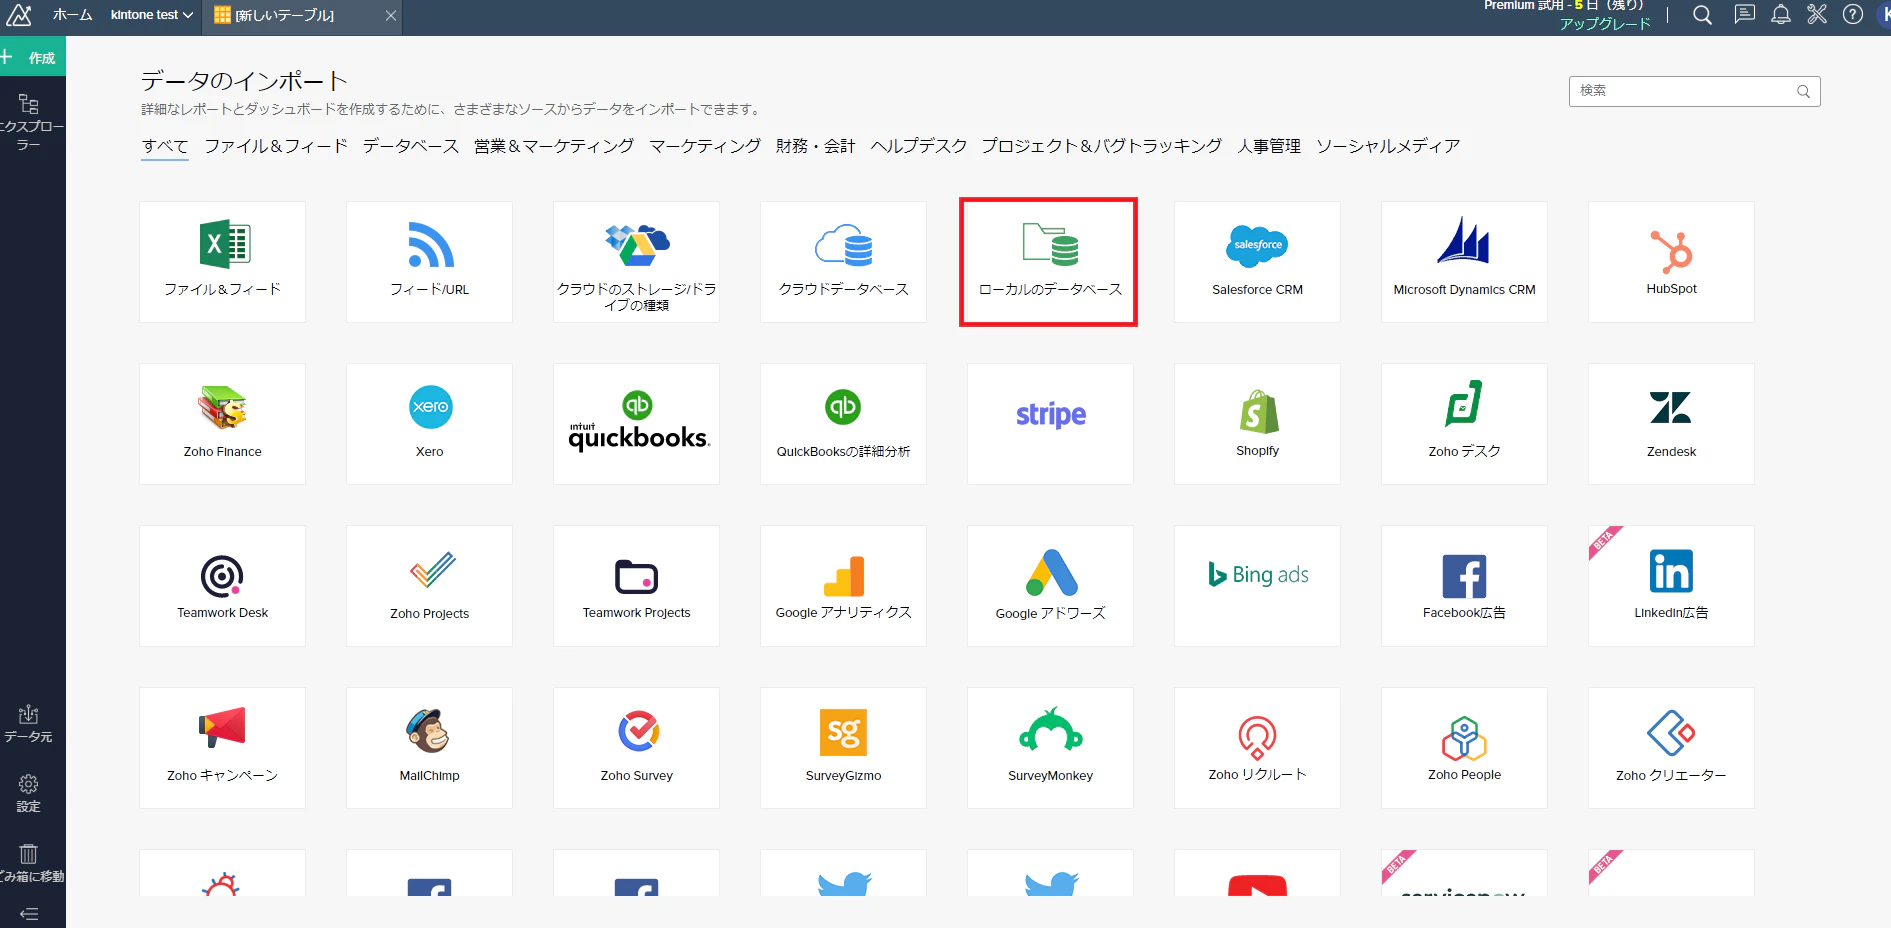Select the Xero connector tile

tap(429, 424)
